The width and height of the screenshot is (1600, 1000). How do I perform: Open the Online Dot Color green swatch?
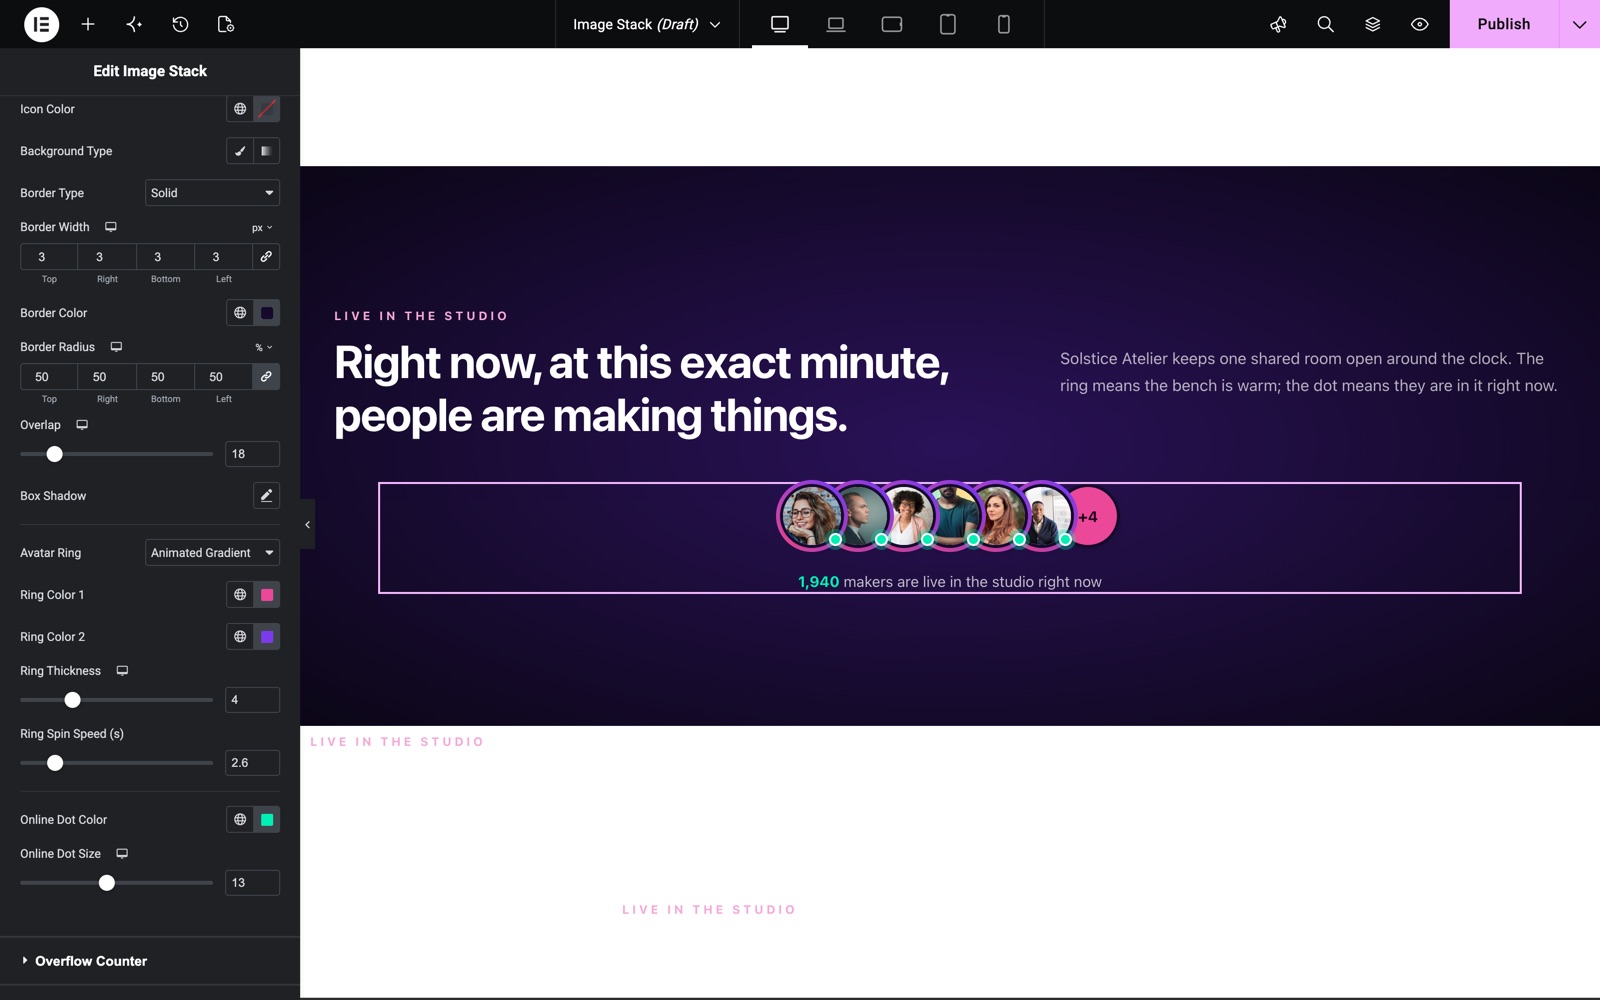pos(267,820)
